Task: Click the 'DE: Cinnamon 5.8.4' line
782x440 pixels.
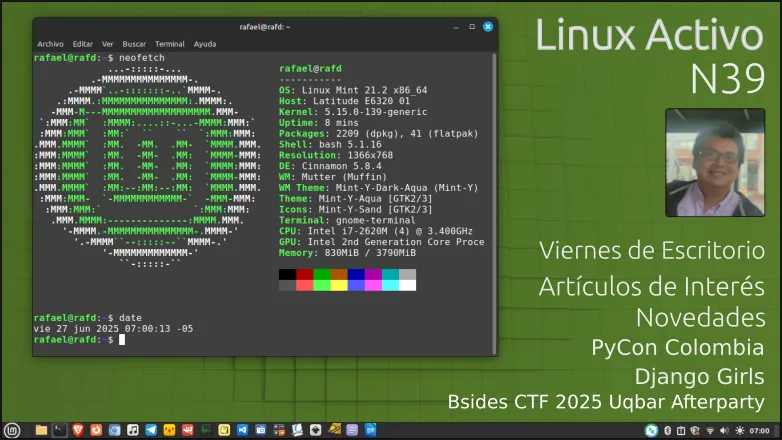Action: pyautogui.click(x=330, y=166)
